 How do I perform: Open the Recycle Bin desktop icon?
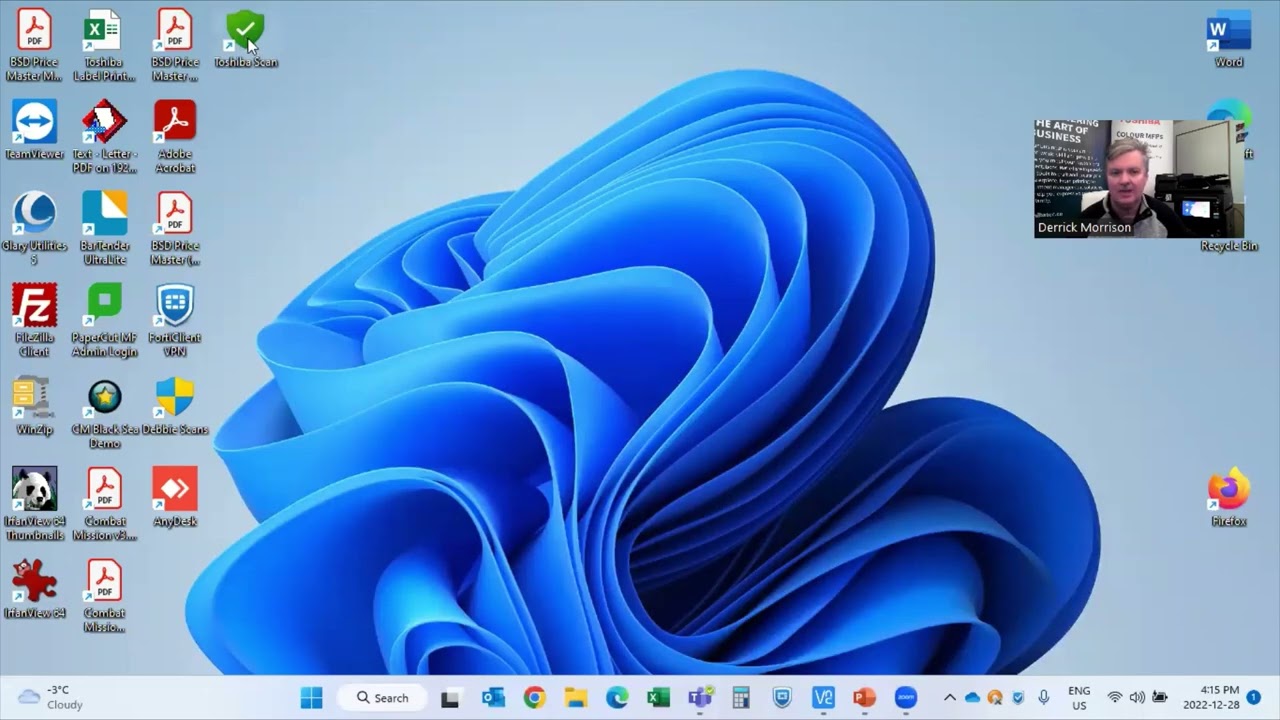(x=1229, y=245)
